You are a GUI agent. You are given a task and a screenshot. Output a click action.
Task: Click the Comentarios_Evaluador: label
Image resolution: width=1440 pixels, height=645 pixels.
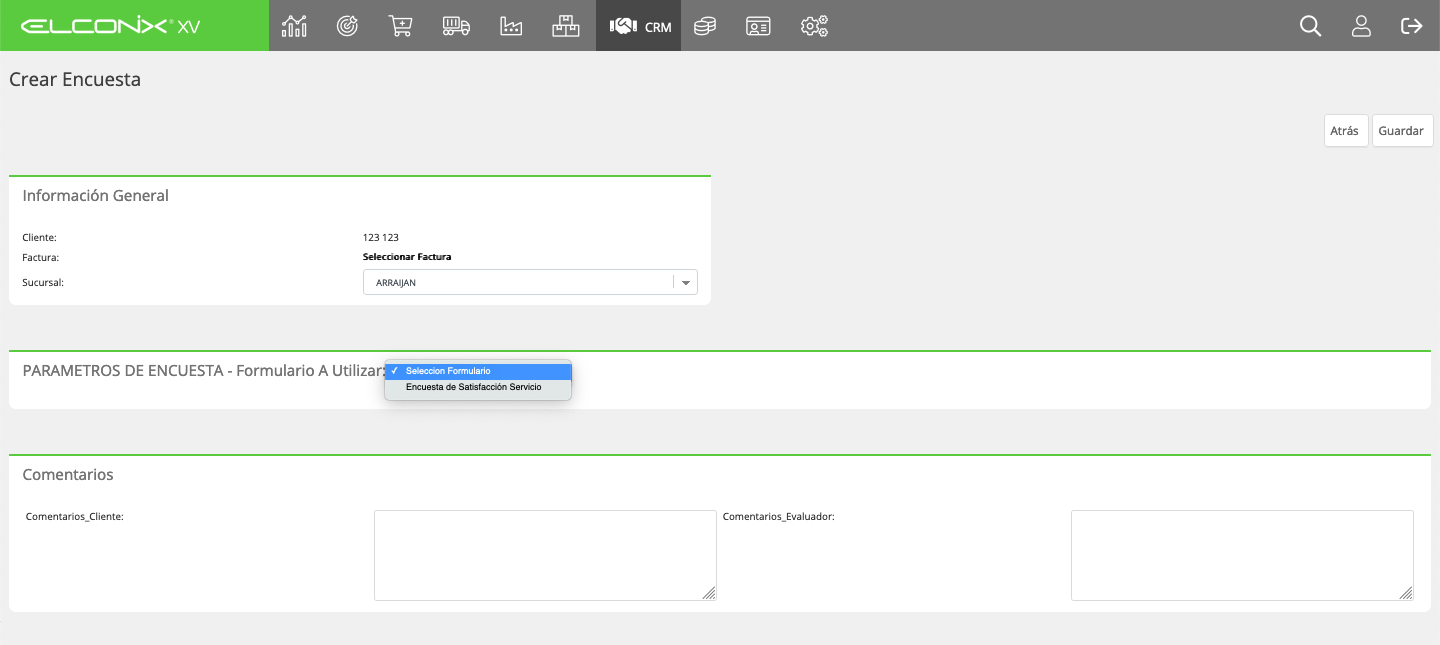point(778,517)
